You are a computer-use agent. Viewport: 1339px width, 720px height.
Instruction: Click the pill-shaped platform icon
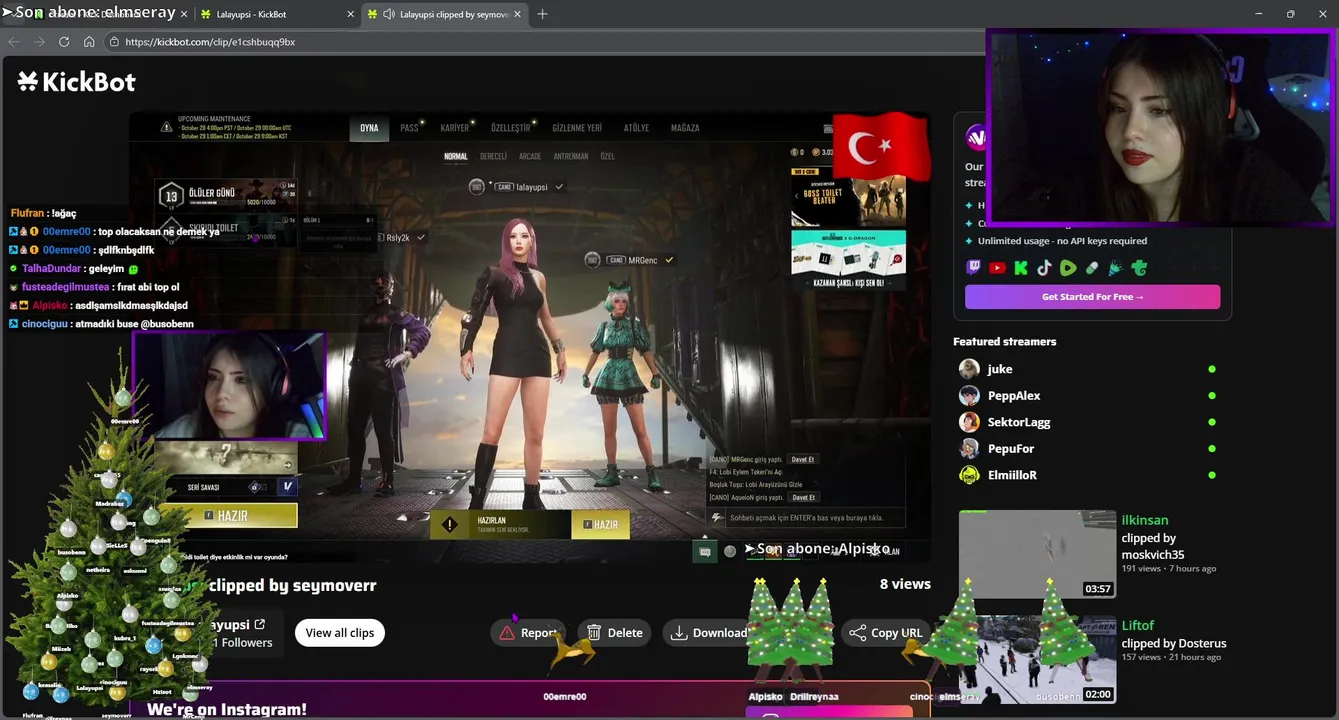pos(1092,268)
